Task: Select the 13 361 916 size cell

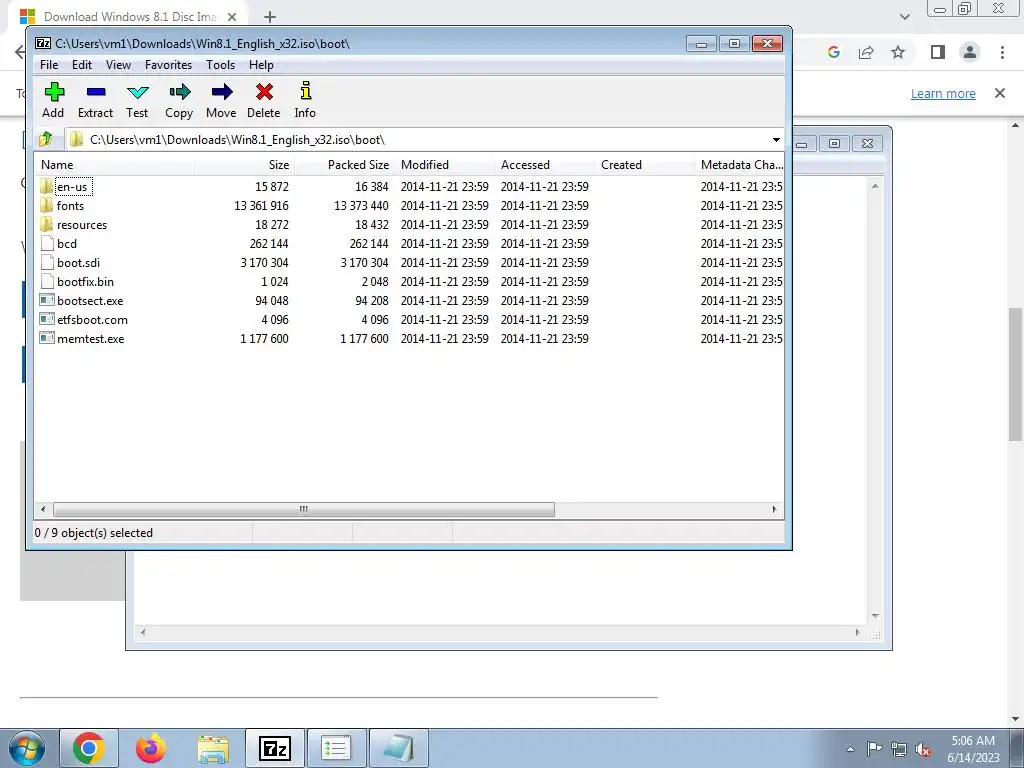Action: point(261,206)
